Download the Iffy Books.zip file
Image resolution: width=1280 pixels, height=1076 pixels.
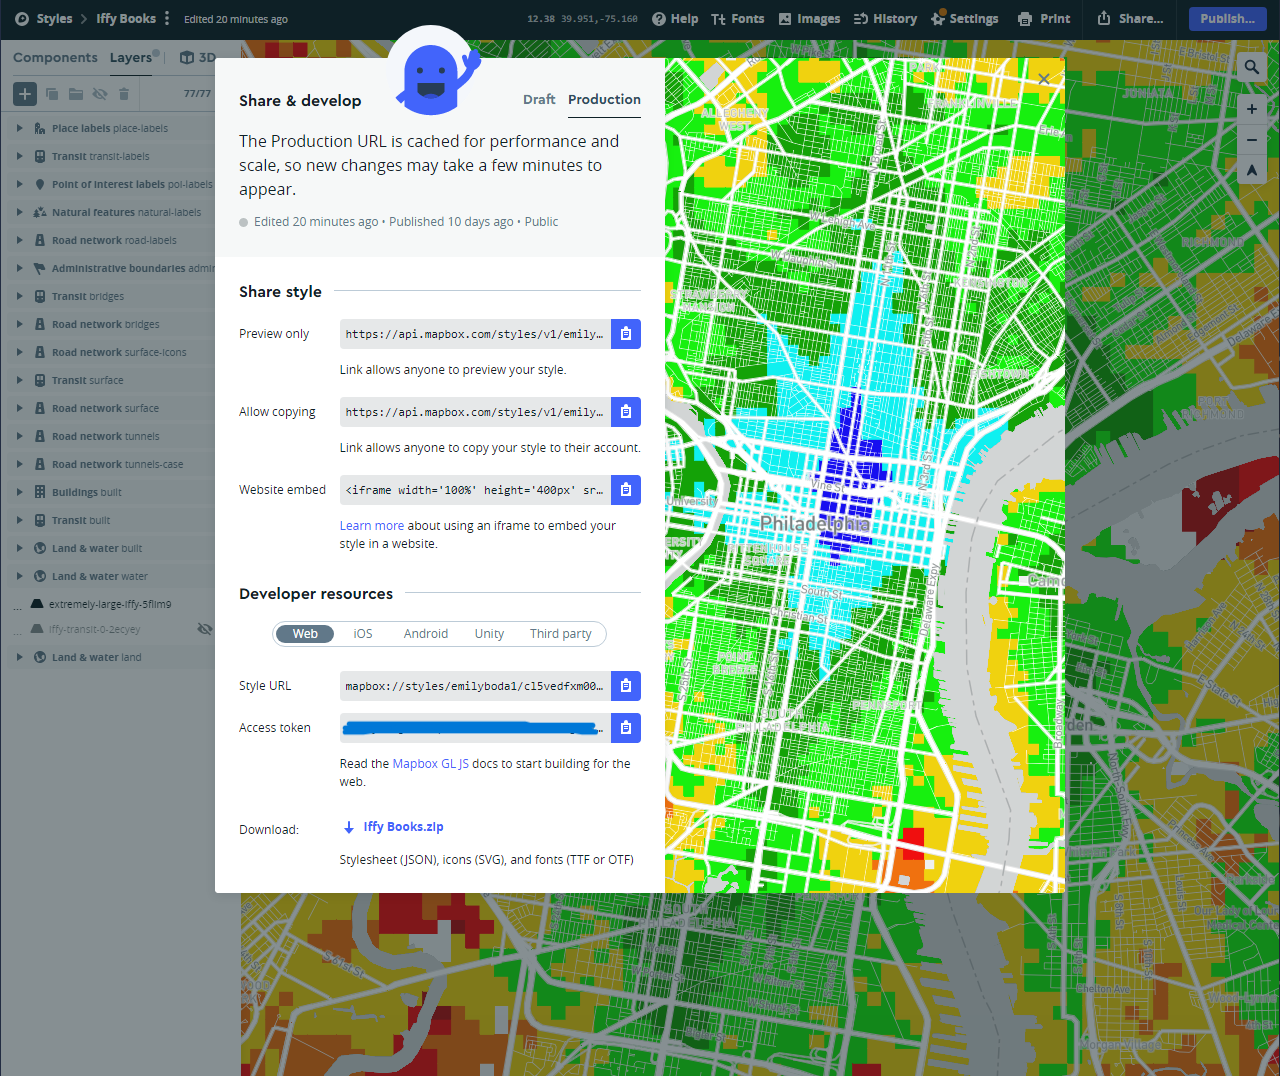pos(402,827)
